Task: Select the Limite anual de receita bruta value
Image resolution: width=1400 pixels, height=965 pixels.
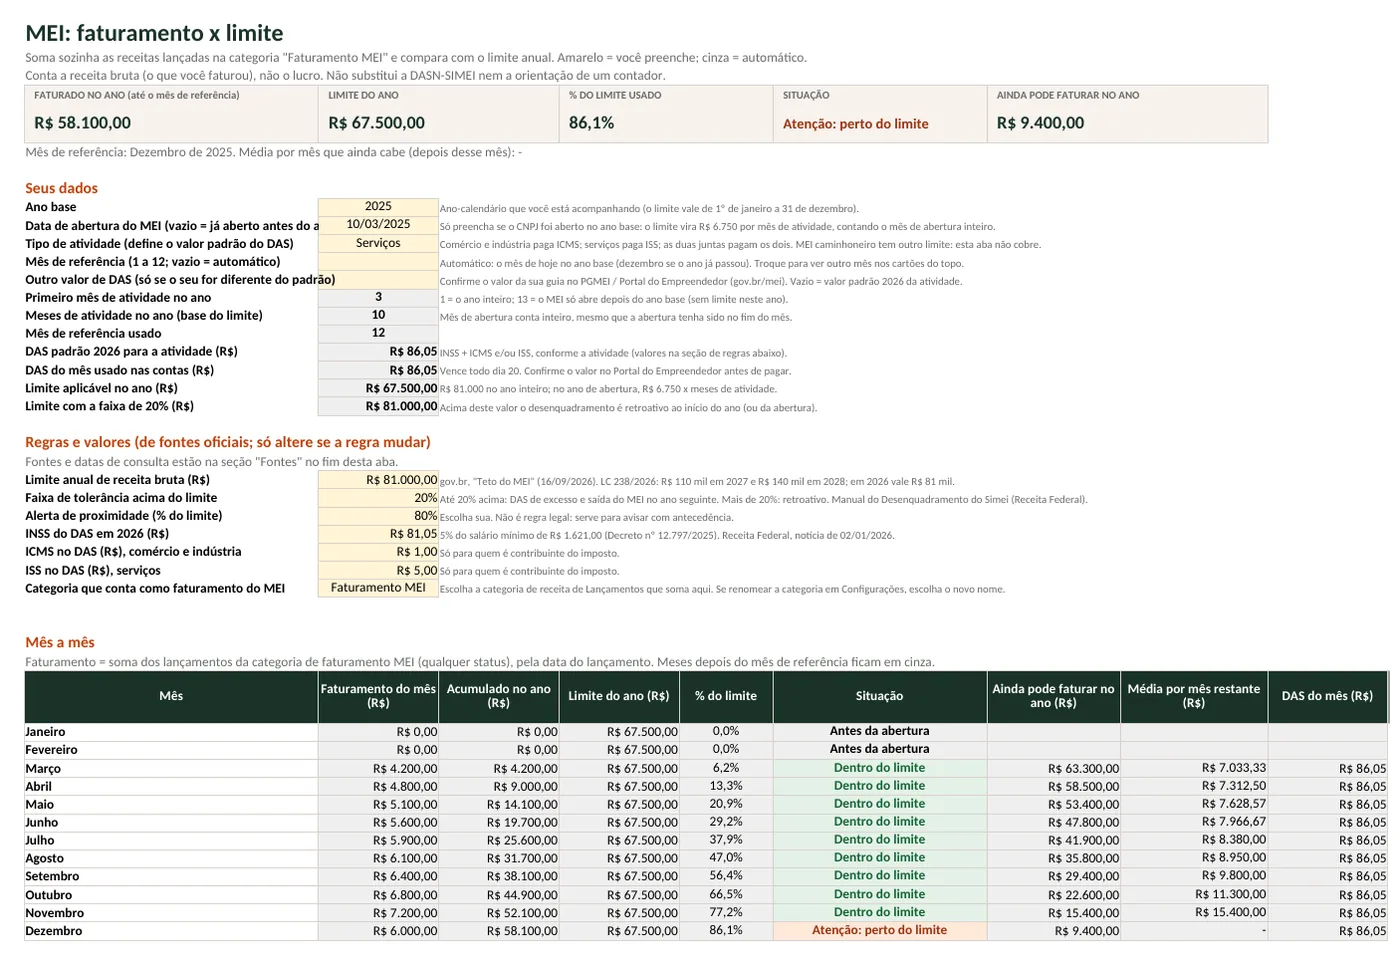Action: click(378, 480)
